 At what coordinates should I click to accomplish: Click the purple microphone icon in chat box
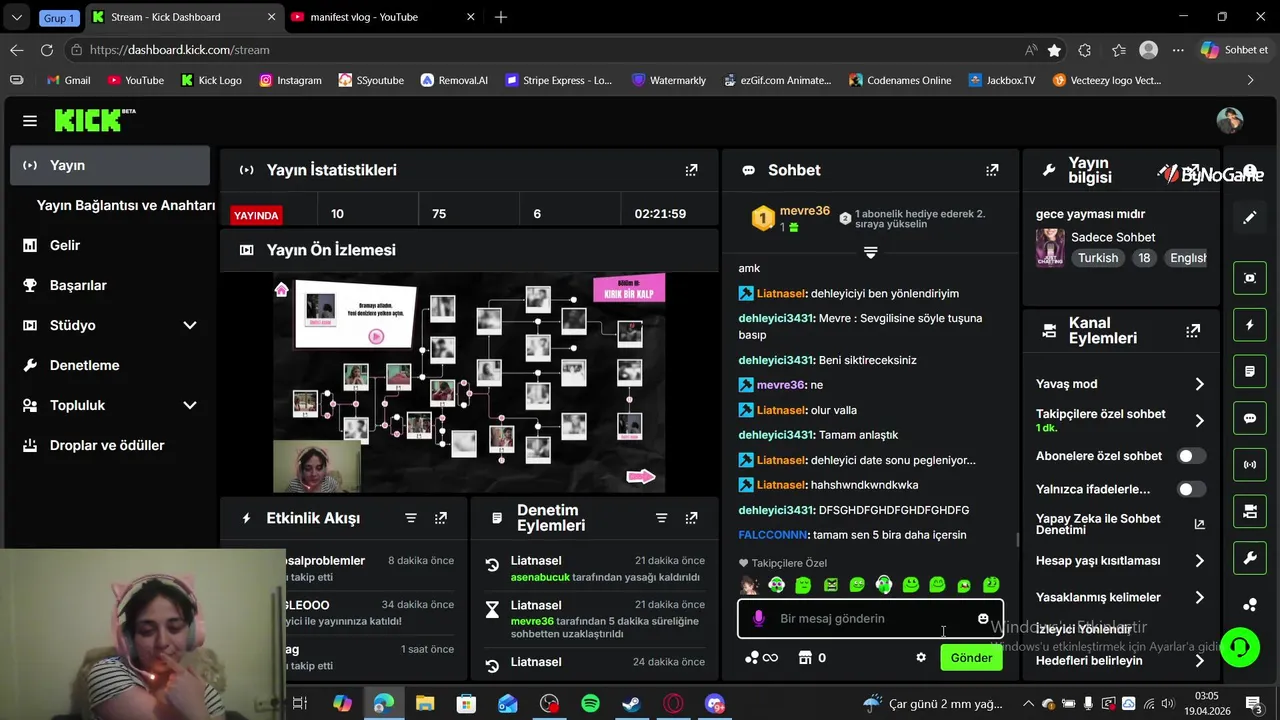[758, 619]
